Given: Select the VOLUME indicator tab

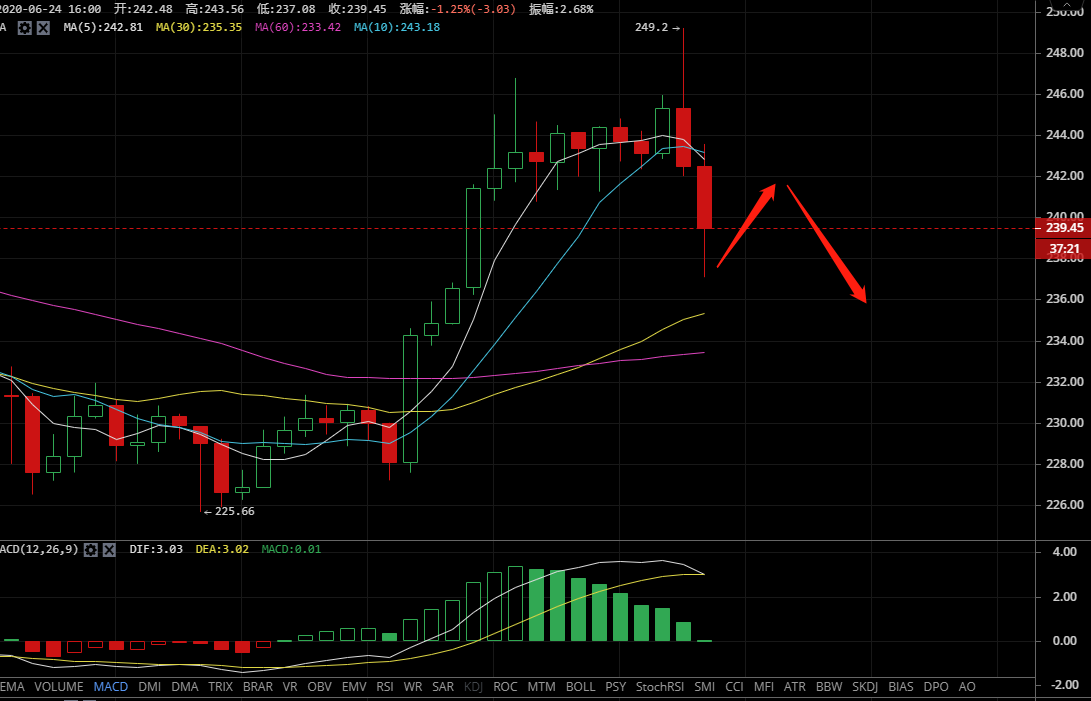Looking at the screenshot, I should point(59,687).
